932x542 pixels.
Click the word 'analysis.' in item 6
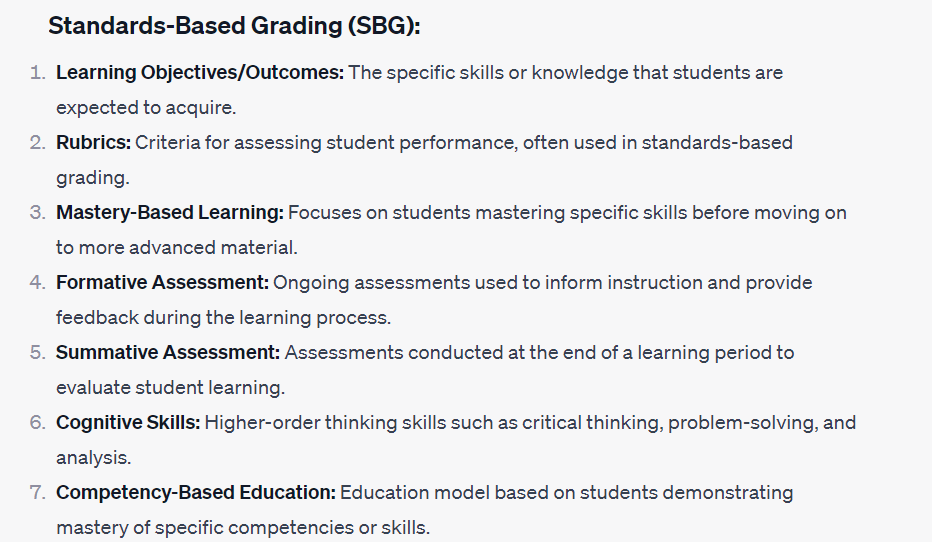92,457
